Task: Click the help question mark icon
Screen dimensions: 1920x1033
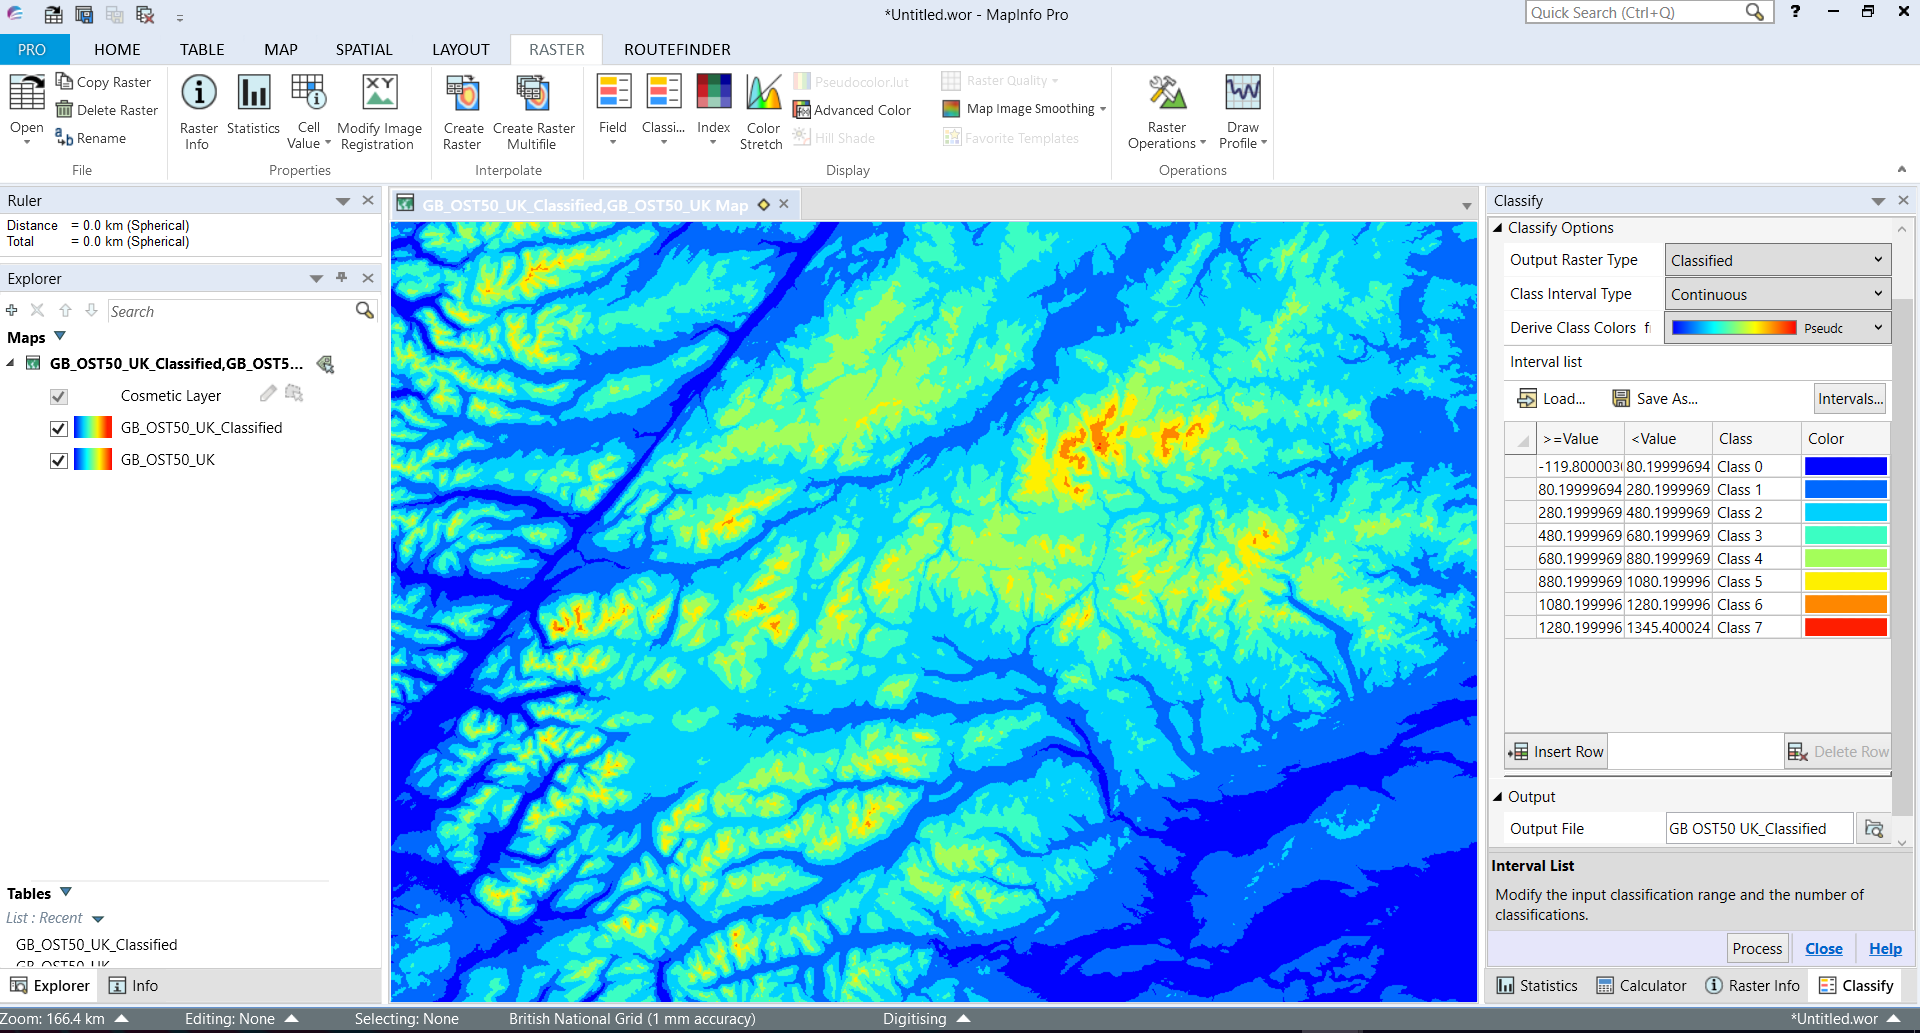Action: 1796,12
